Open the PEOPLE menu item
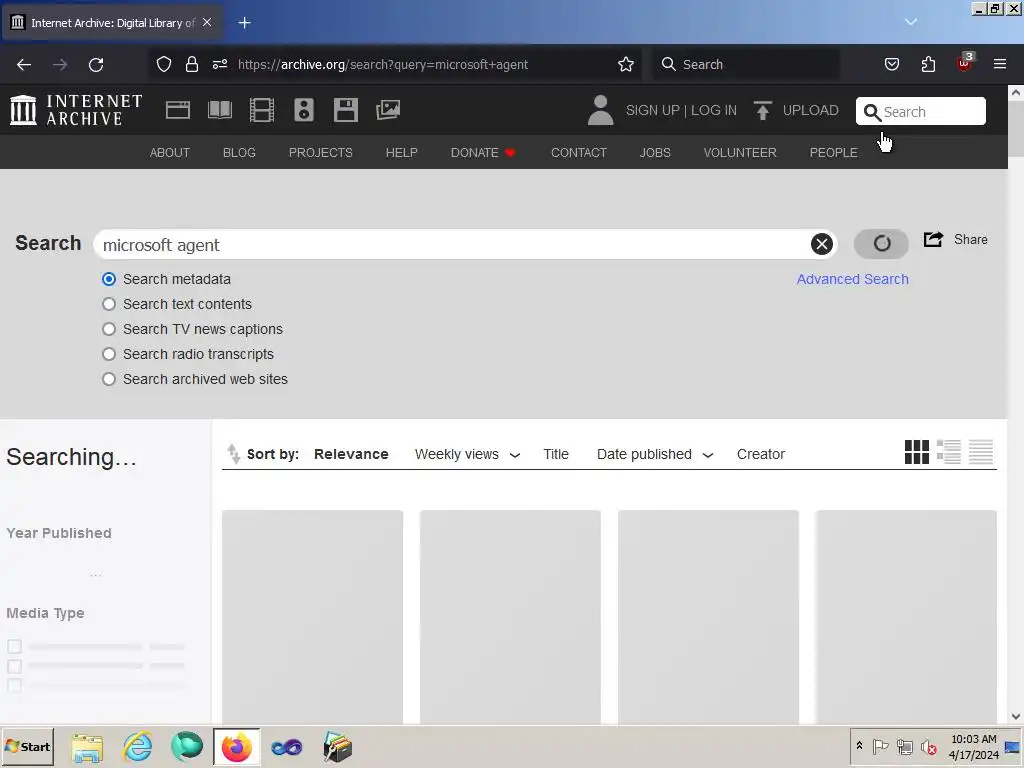 (x=833, y=152)
